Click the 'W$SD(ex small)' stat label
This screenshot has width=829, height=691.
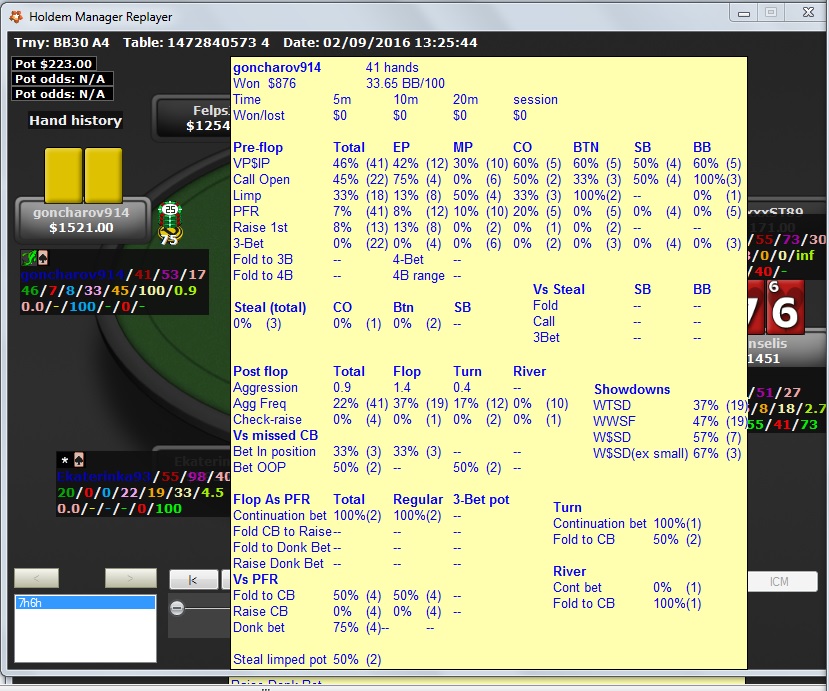coord(640,454)
